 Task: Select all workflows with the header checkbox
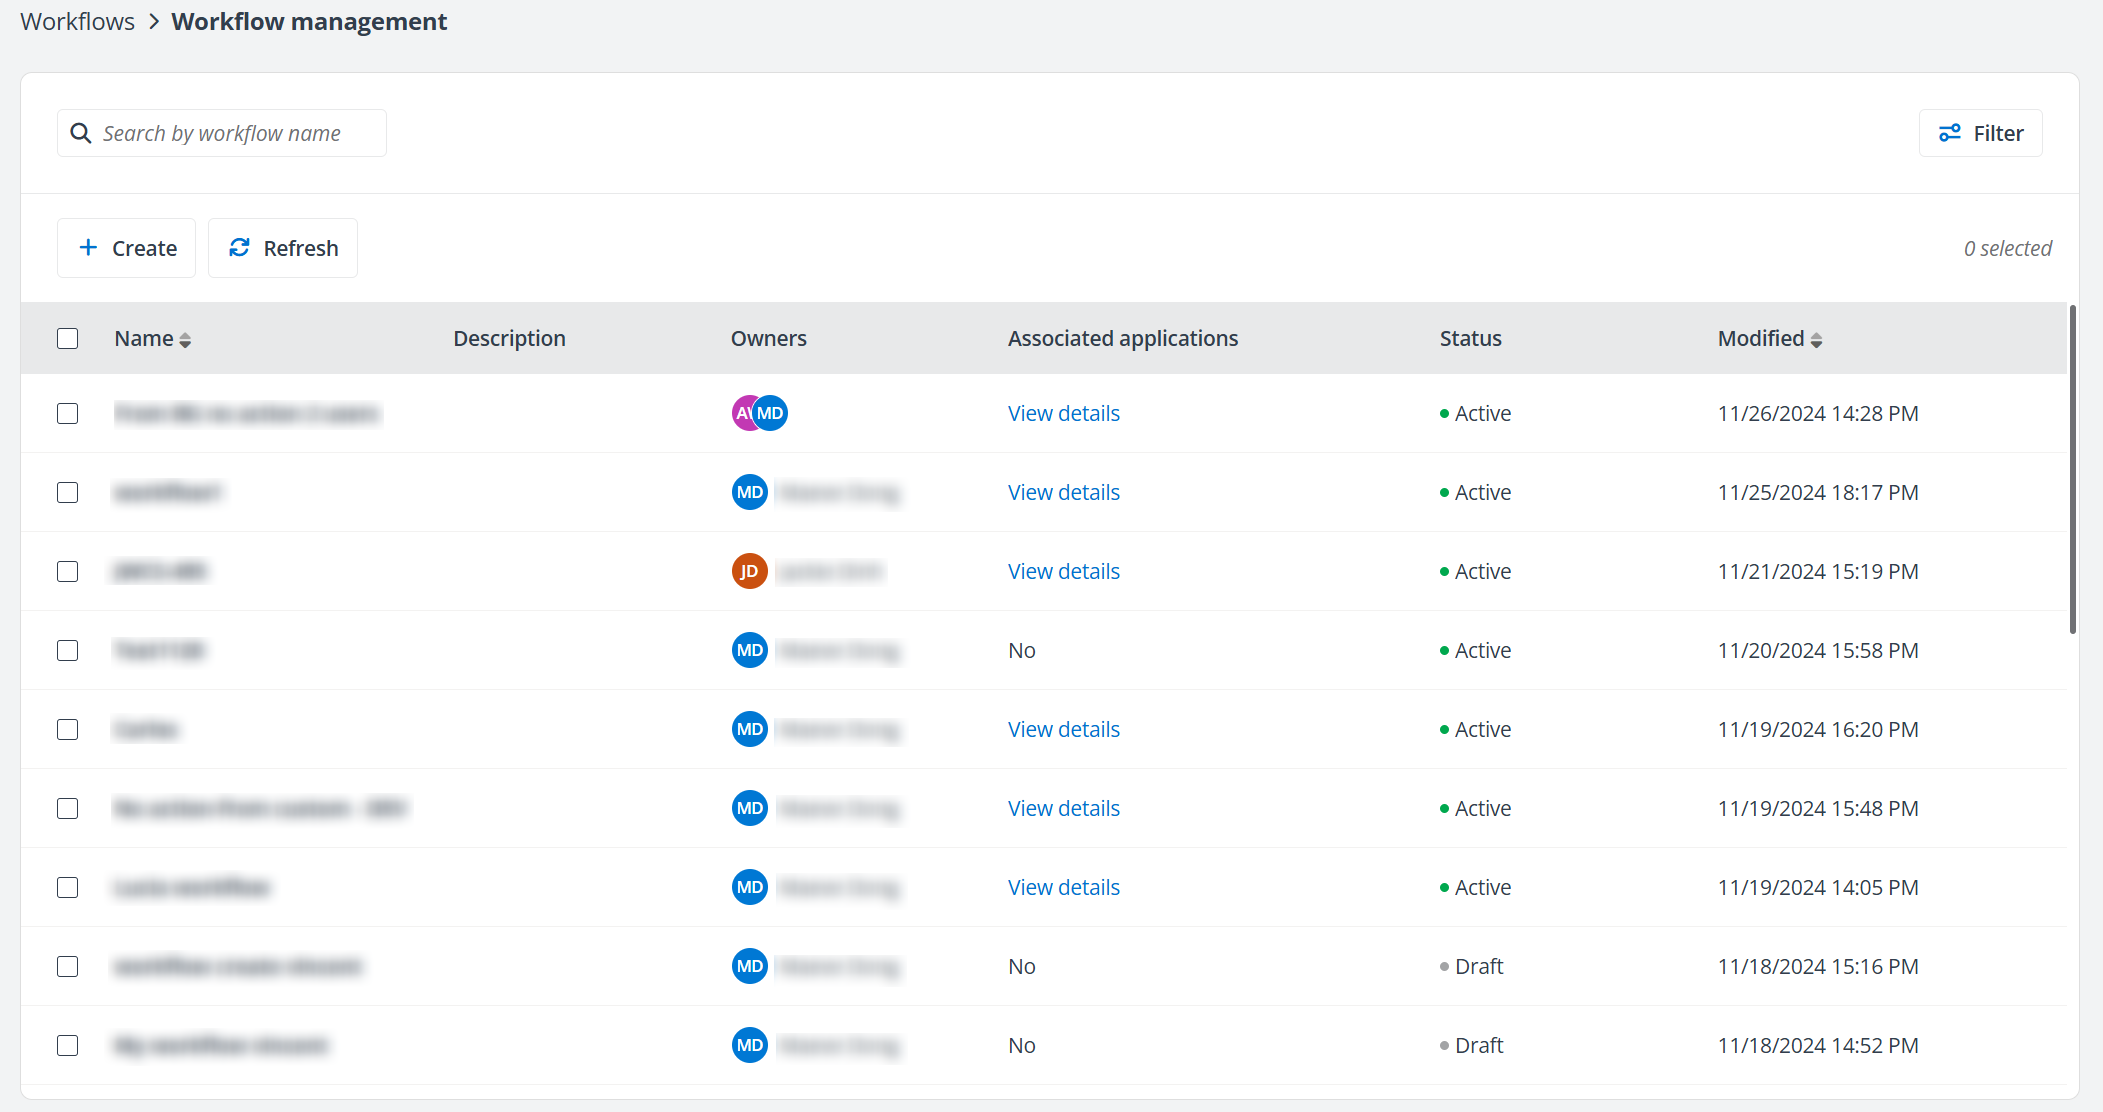(x=67, y=338)
